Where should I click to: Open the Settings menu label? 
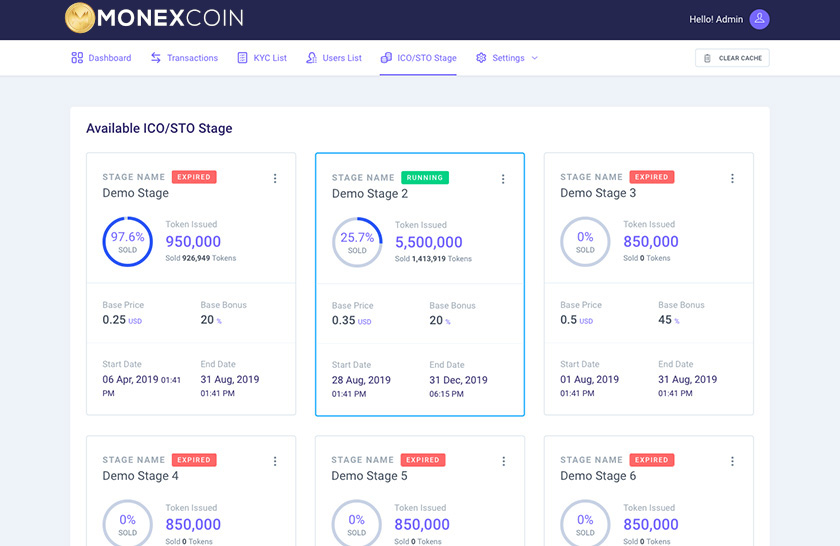point(508,58)
